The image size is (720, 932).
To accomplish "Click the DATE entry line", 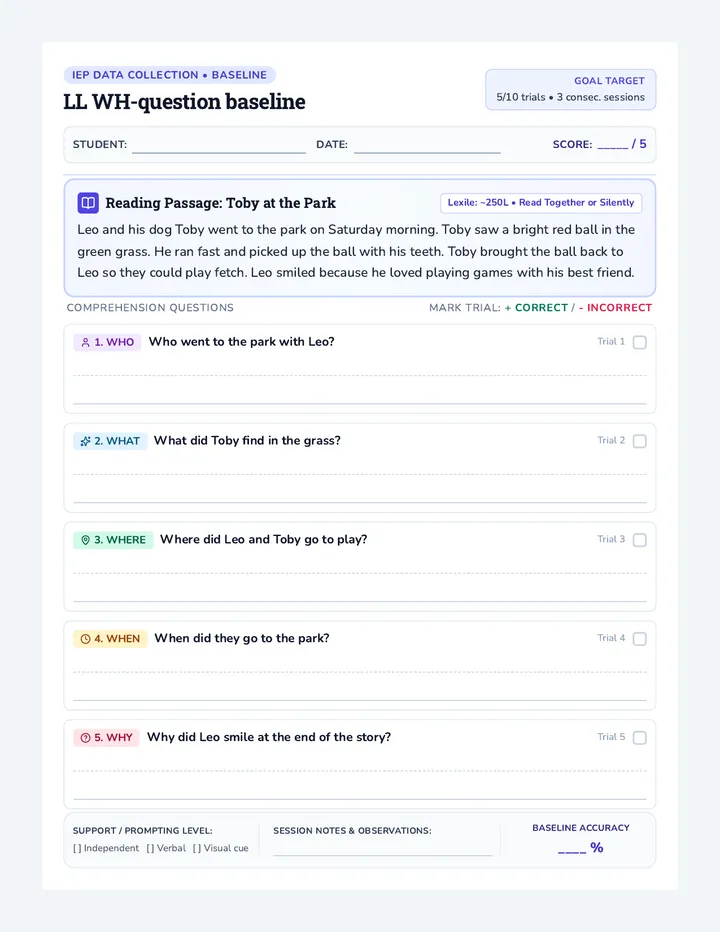I will [x=427, y=146].
